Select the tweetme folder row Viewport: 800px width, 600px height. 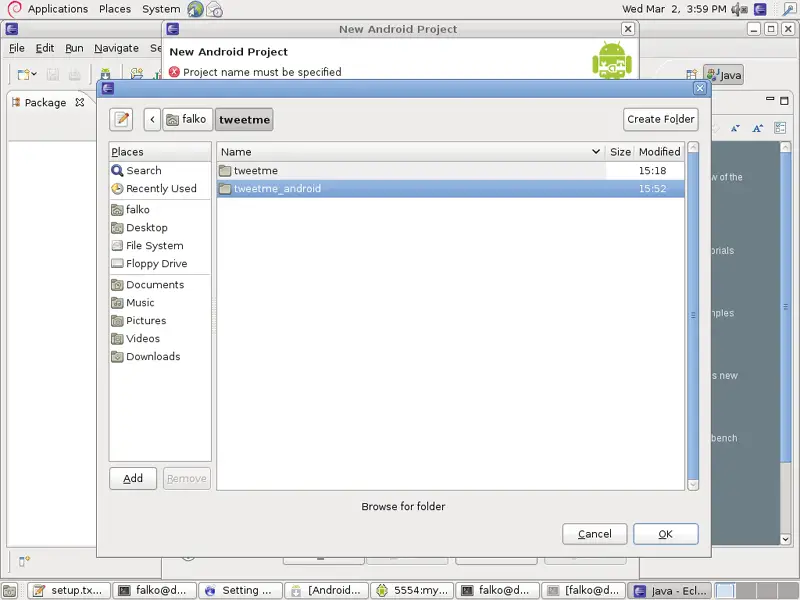(x=451, y=170)
